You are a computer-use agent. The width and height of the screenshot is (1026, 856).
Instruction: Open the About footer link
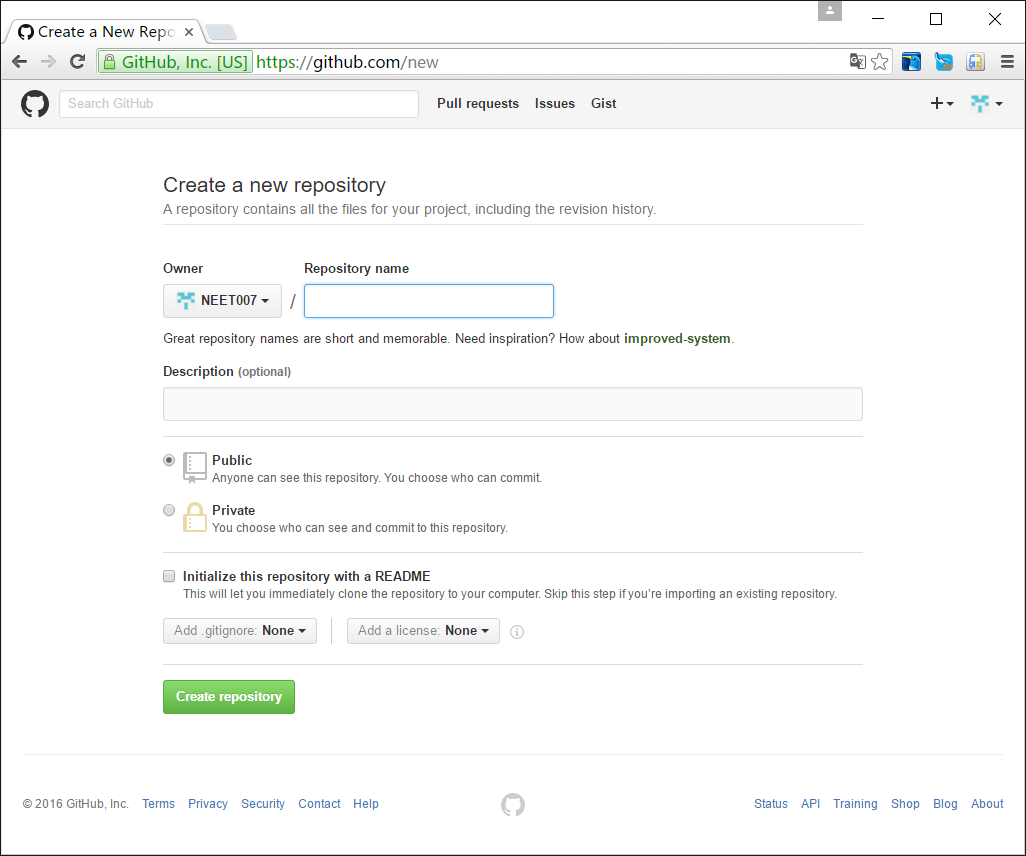(x=987, y=804)
